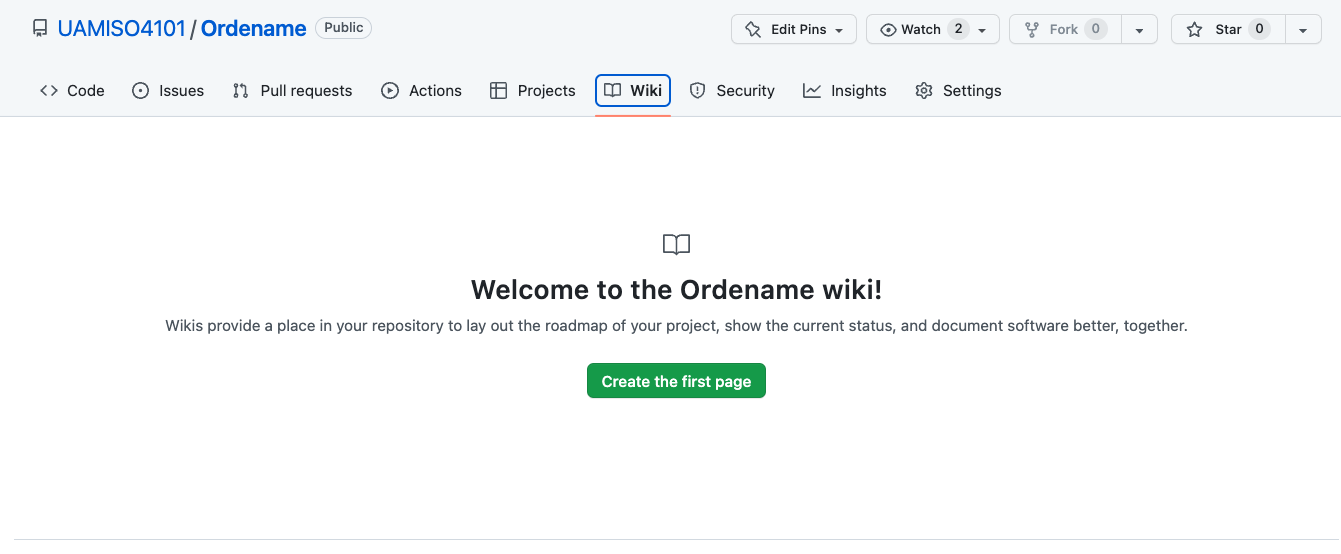Viewport: 1341px width, 554px height.
Task: Click the Issues circle-dot icon
Action: coord(140,91)
